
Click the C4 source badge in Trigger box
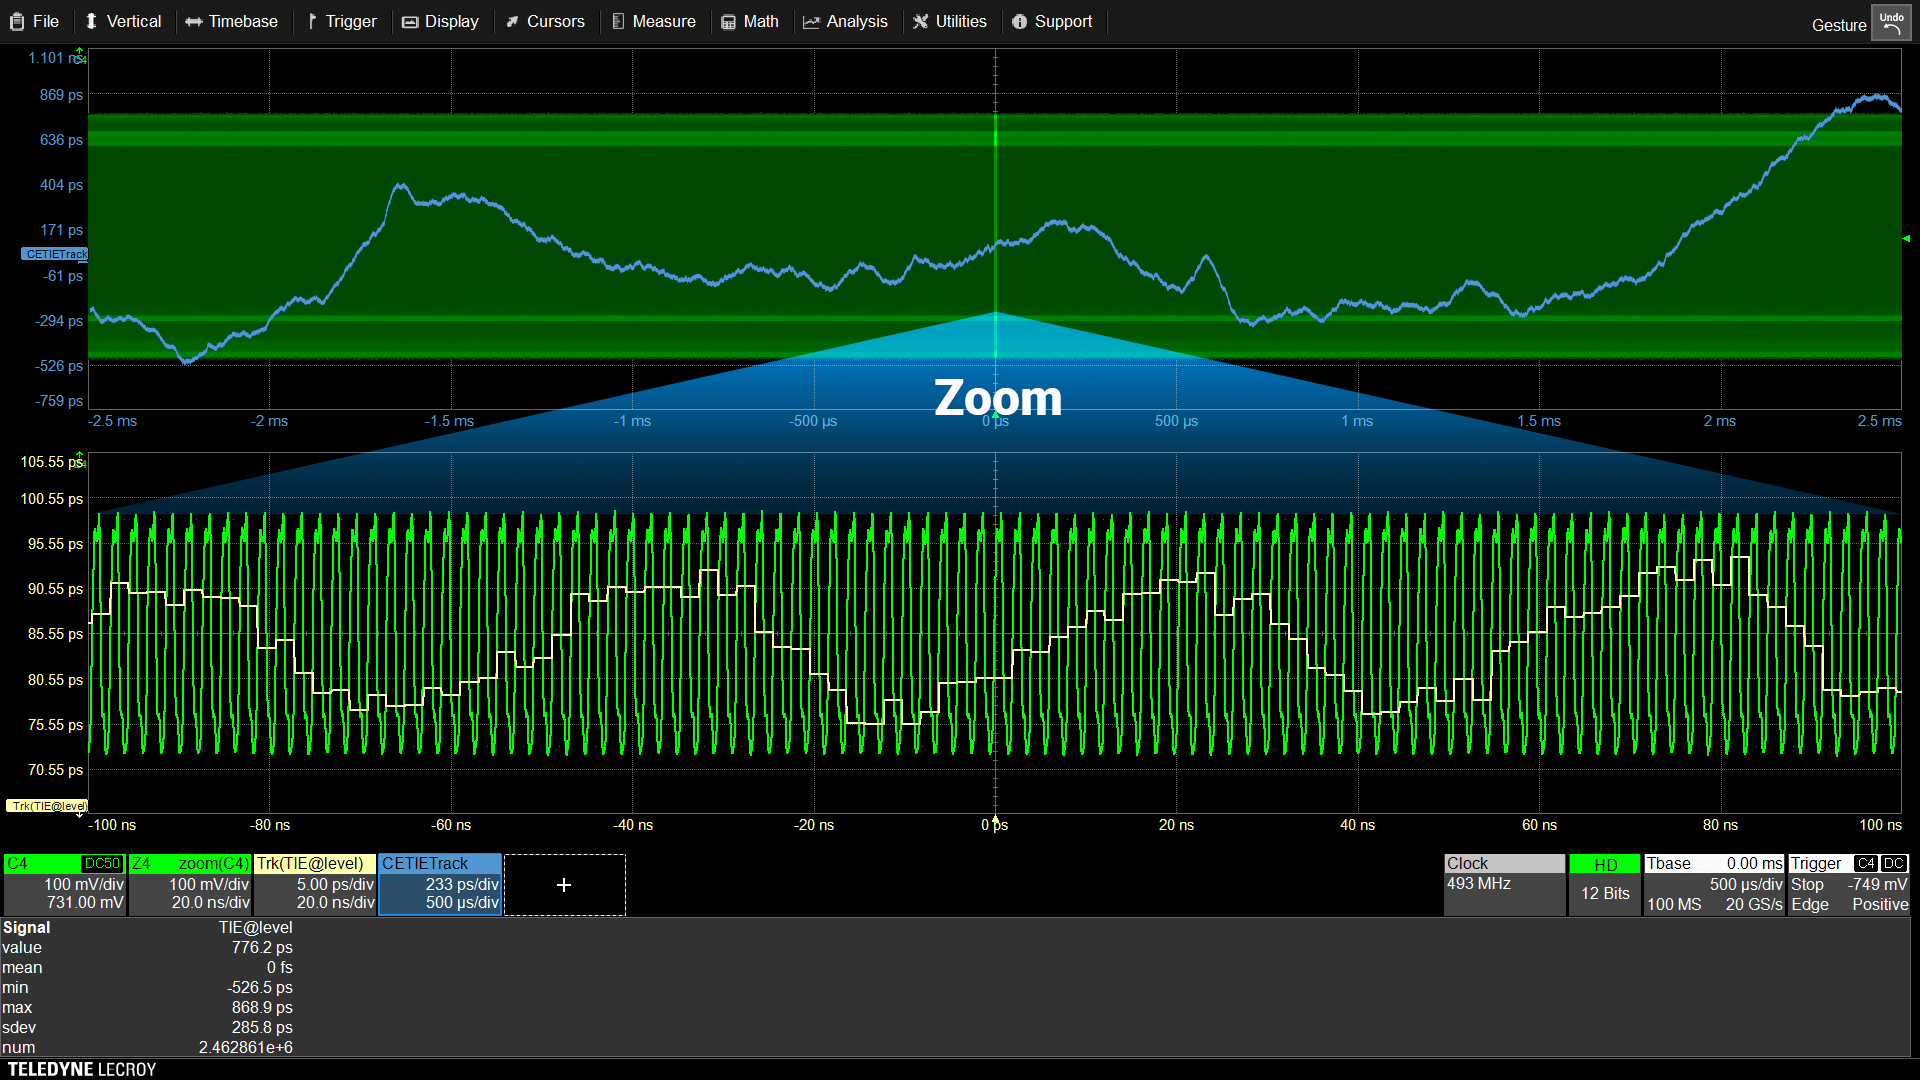[1865, 864]
